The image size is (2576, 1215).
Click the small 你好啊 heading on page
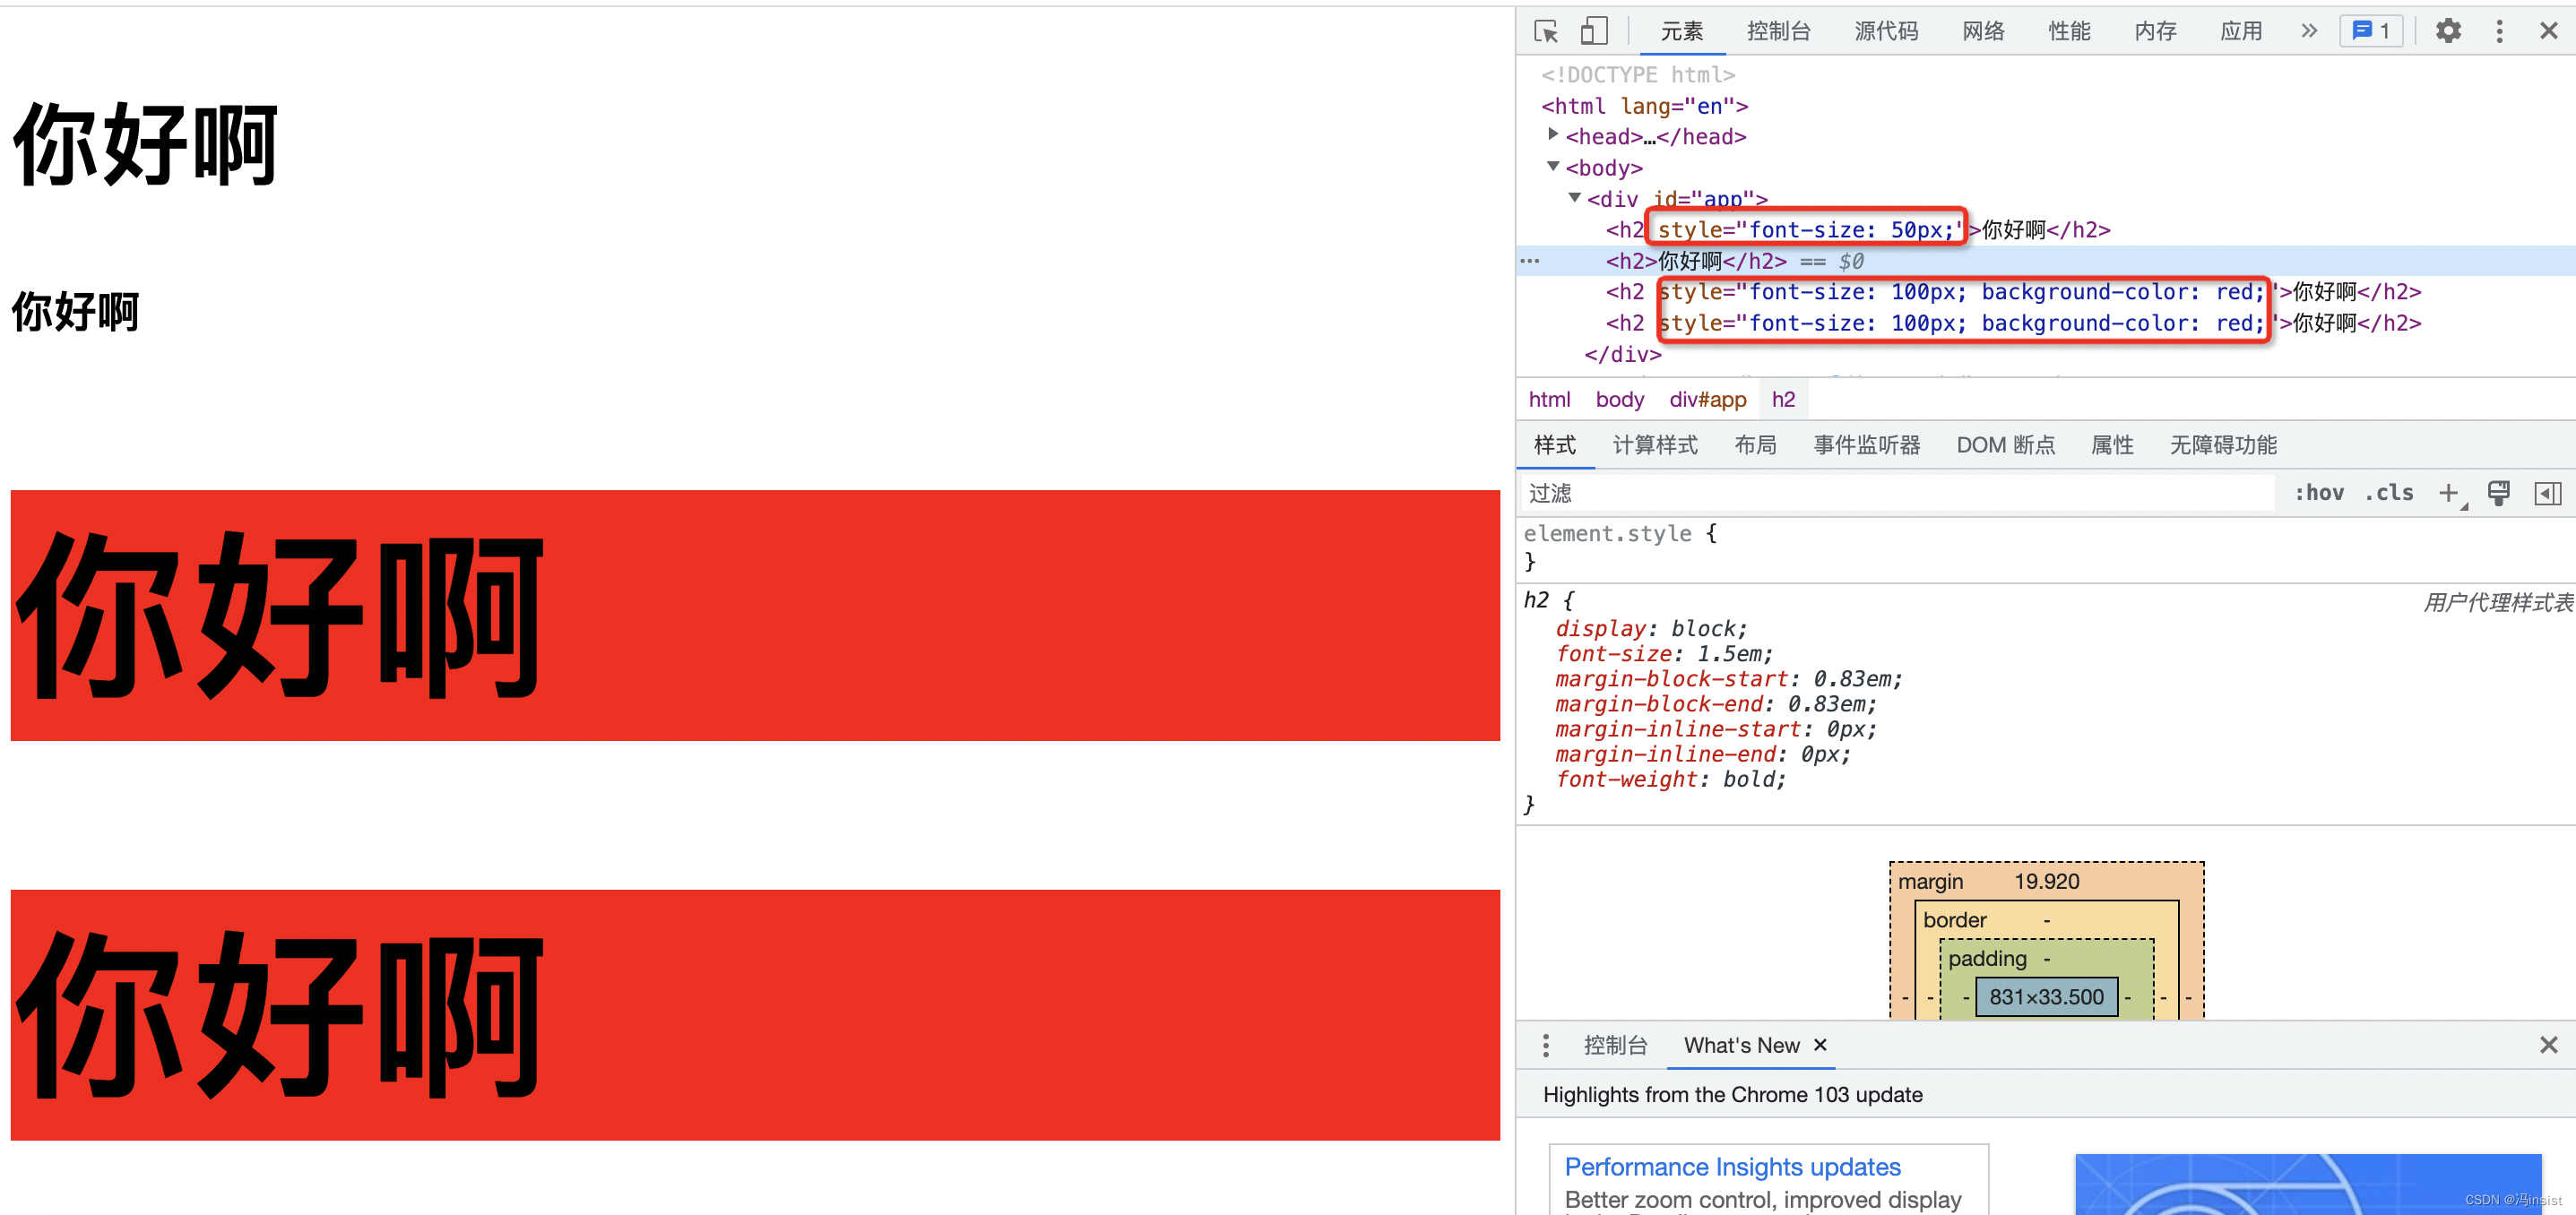(76, 312)
